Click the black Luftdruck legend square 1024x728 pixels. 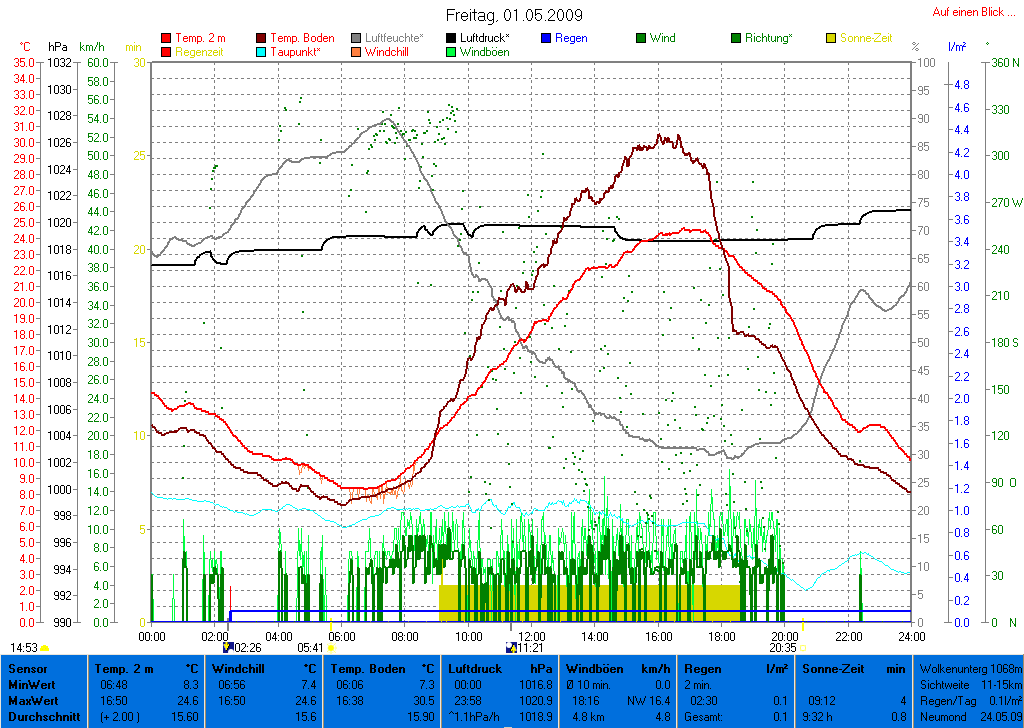pos(452,38)
